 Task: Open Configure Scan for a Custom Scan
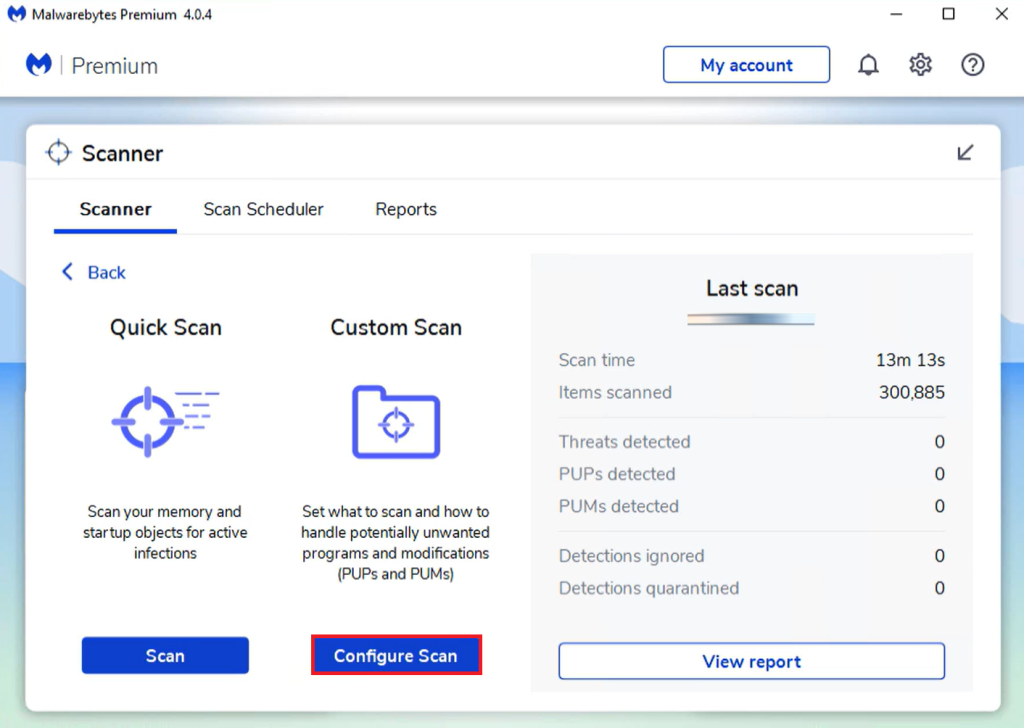click(x=396, y=655)
